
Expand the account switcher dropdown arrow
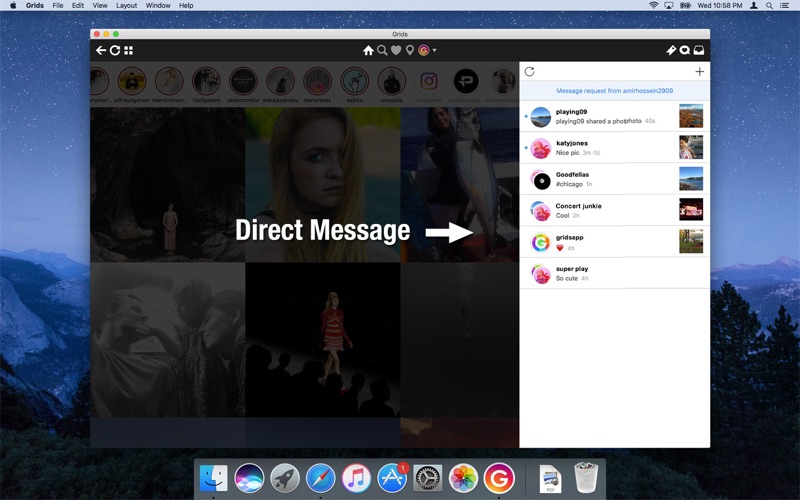tap(434, 51)
